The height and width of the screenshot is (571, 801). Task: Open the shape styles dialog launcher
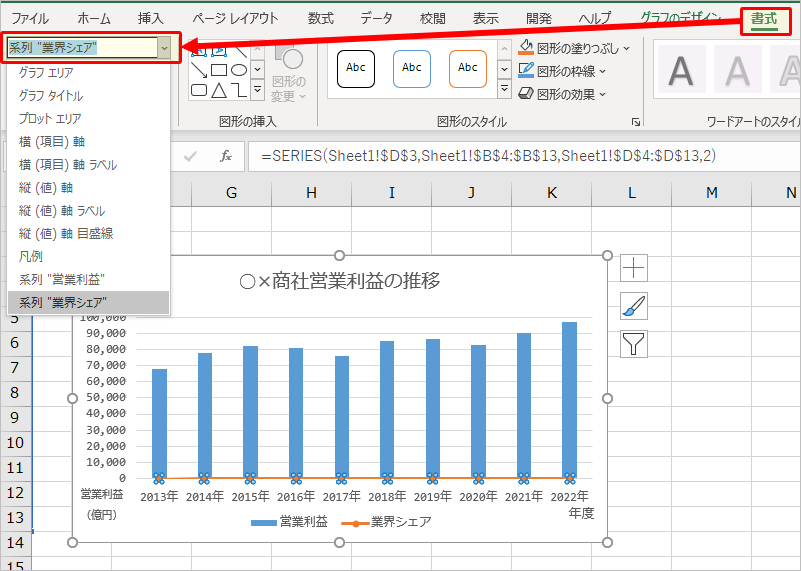(635, 122)
